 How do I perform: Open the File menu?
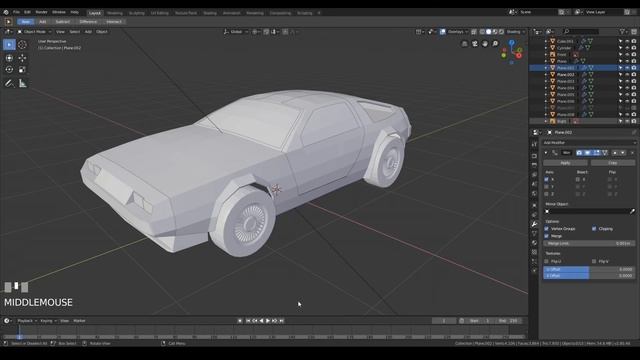point(16,12)
